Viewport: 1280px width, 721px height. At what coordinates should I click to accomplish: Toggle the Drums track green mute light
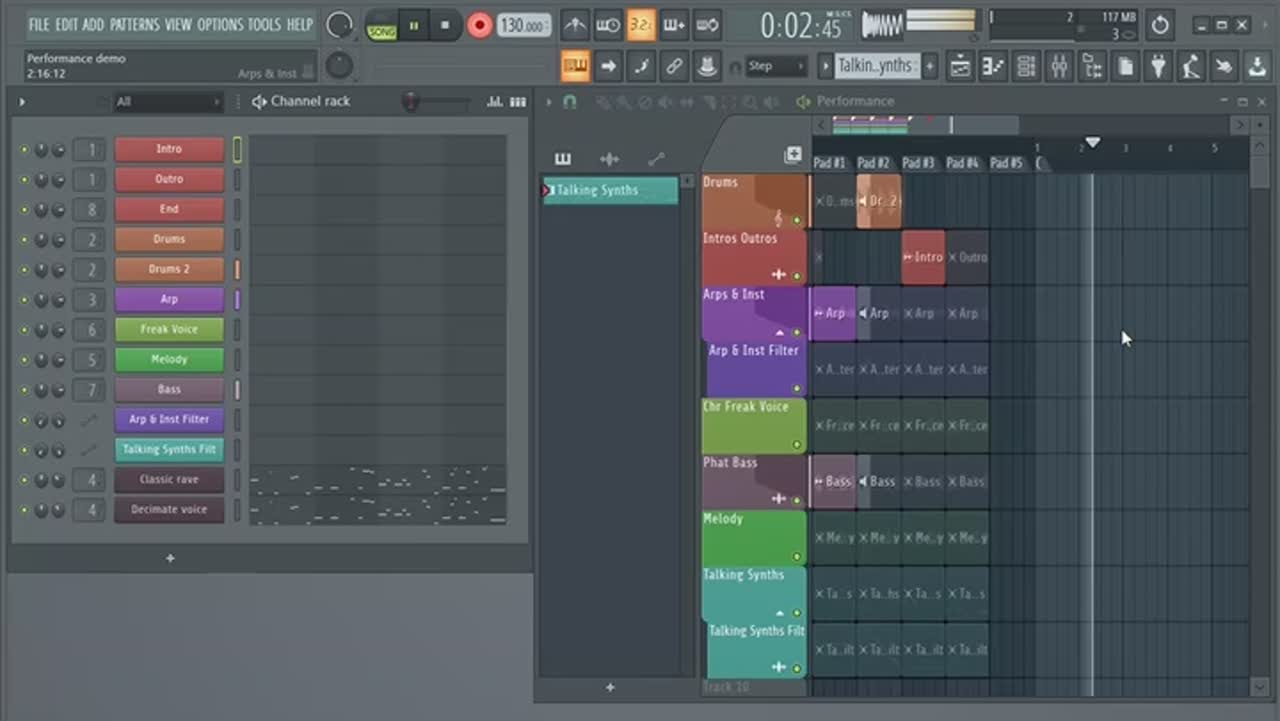point(797,220)
